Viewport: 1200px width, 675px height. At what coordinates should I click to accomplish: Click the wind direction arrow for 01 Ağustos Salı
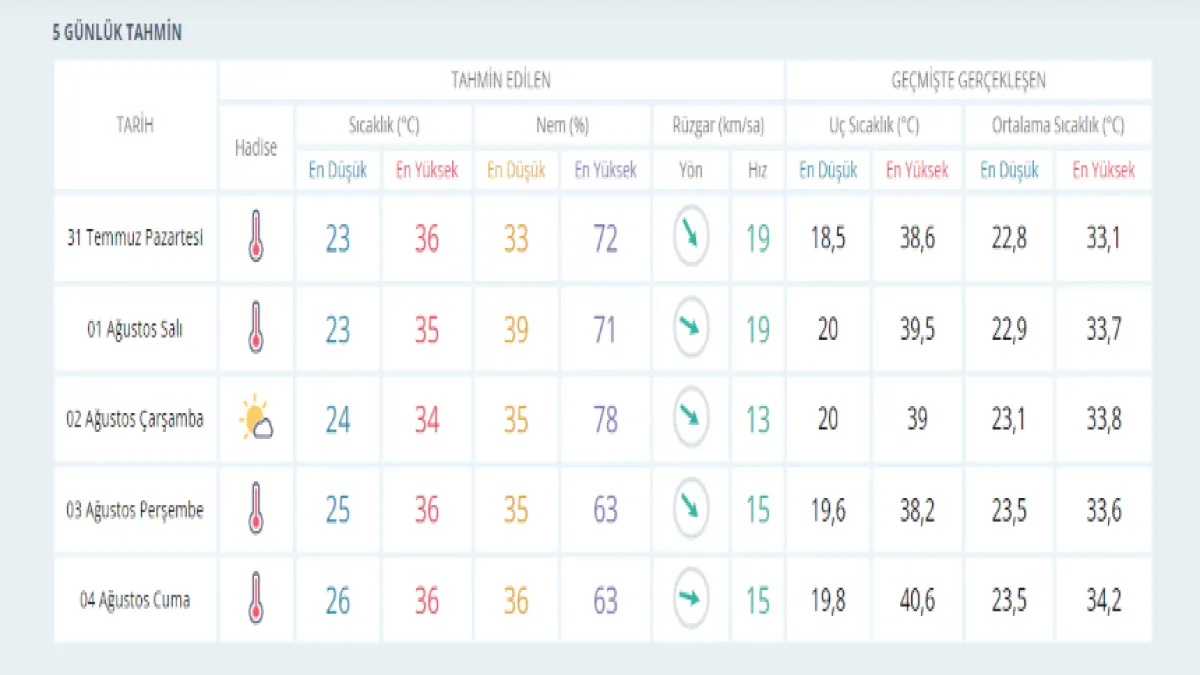pos(691,328)
